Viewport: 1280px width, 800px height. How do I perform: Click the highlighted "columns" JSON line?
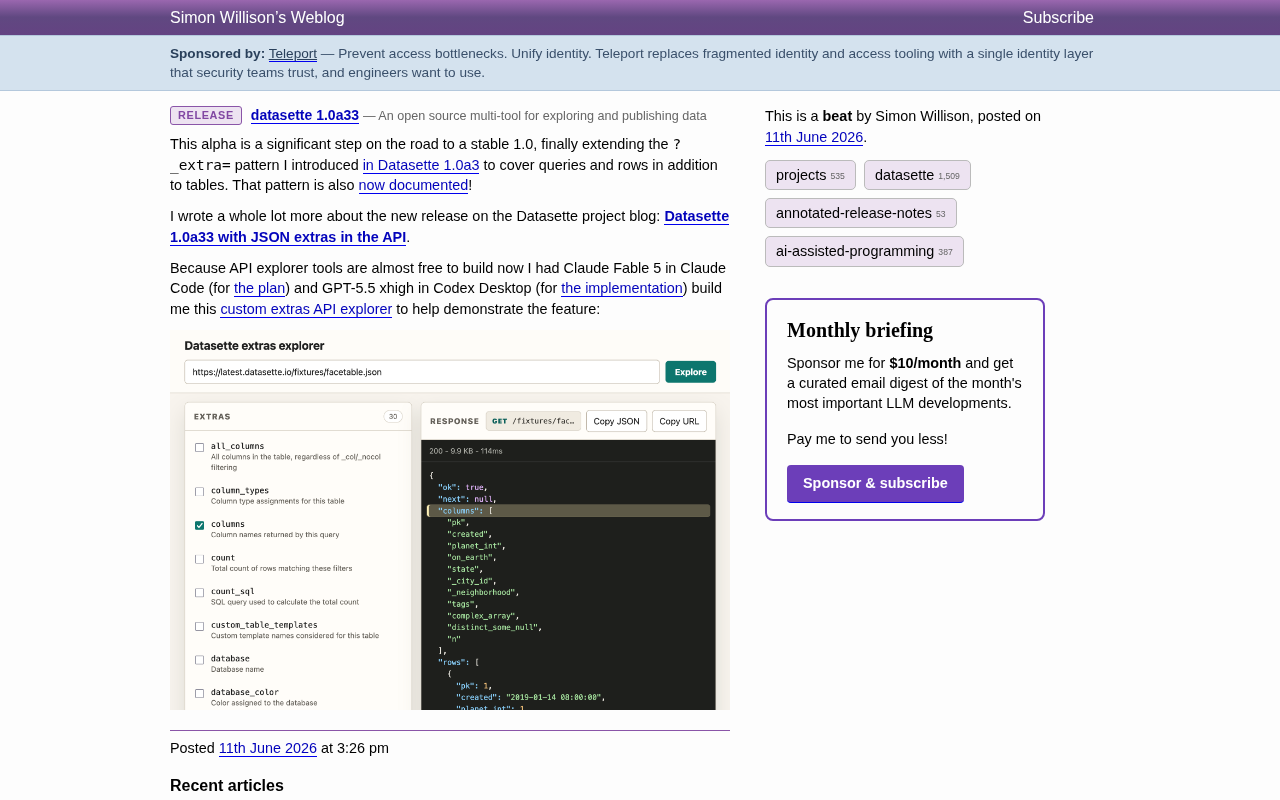coord(568,510)
